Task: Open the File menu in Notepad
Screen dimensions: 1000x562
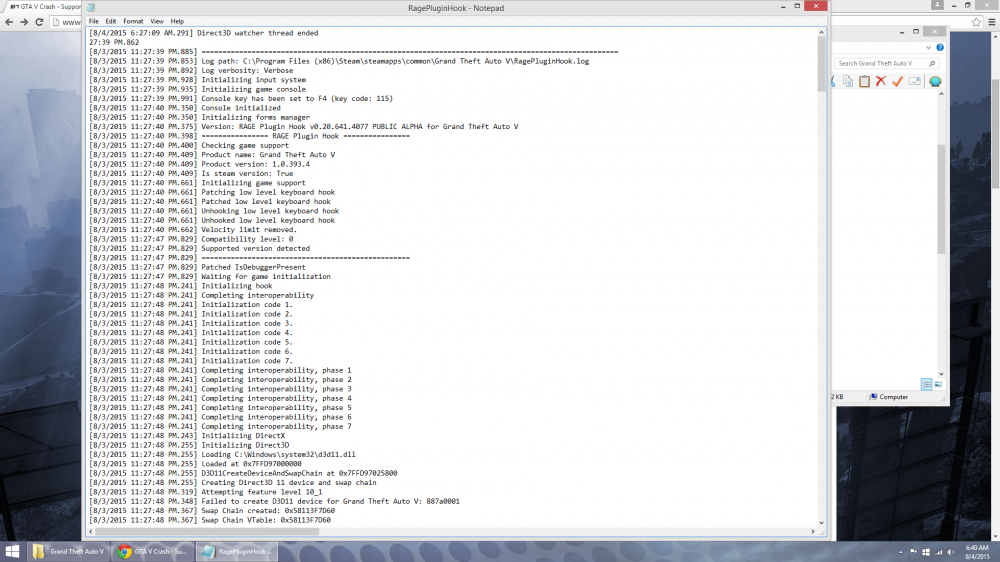Action: point(94,21)
